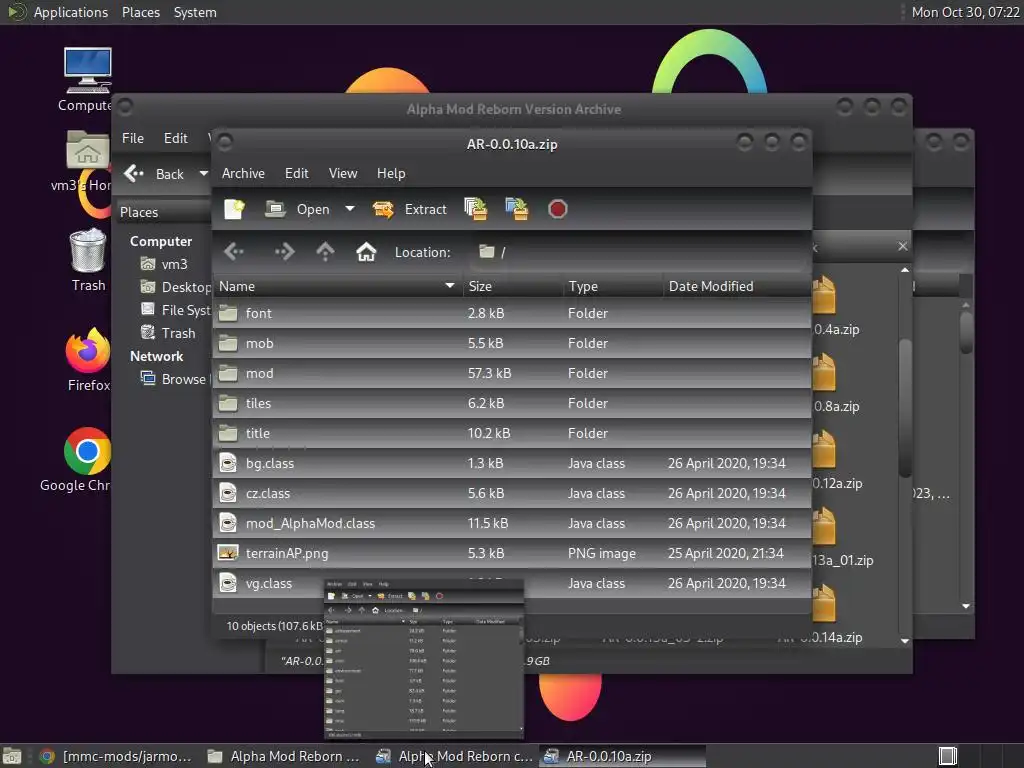The width and height of the screenshot is (1024, 768).
Task: Click the New Archive toolbar icon
Action: (234, 210)
